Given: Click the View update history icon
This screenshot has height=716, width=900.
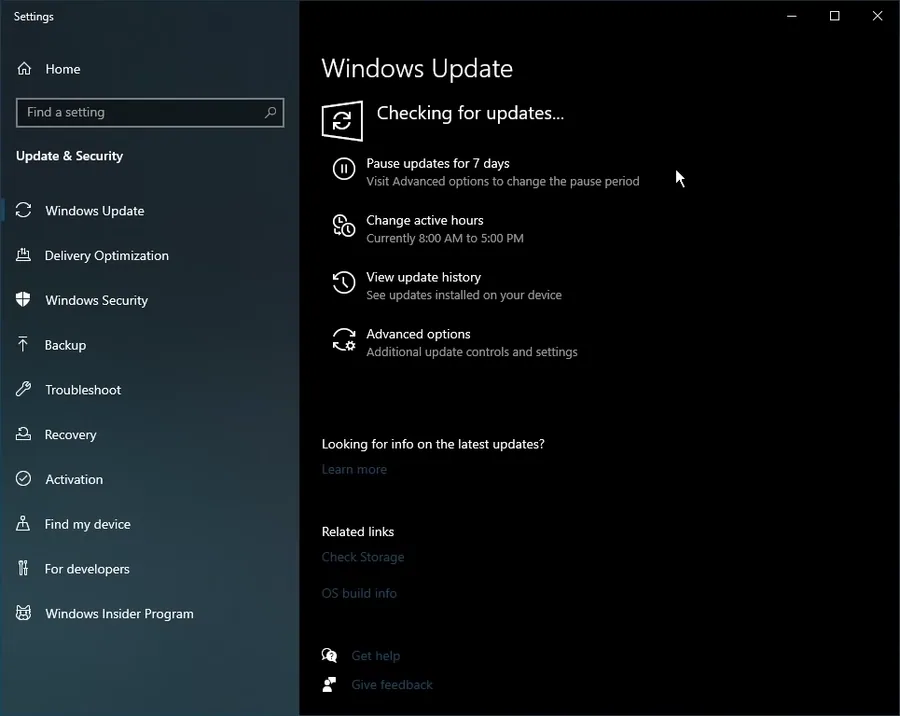Looking at the screenshot, I should (344, 282).
